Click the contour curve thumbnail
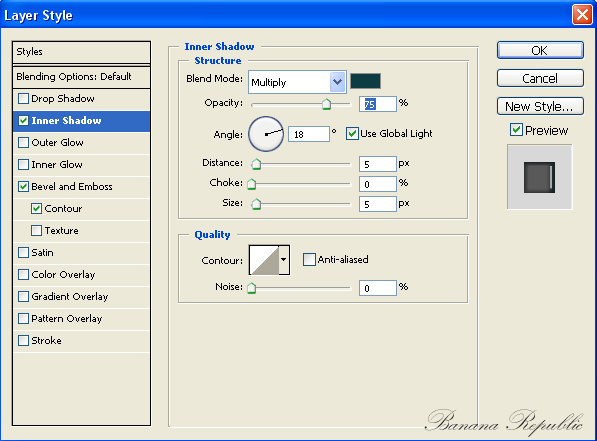This screenshot has width=597, height=441. point(264,260)
